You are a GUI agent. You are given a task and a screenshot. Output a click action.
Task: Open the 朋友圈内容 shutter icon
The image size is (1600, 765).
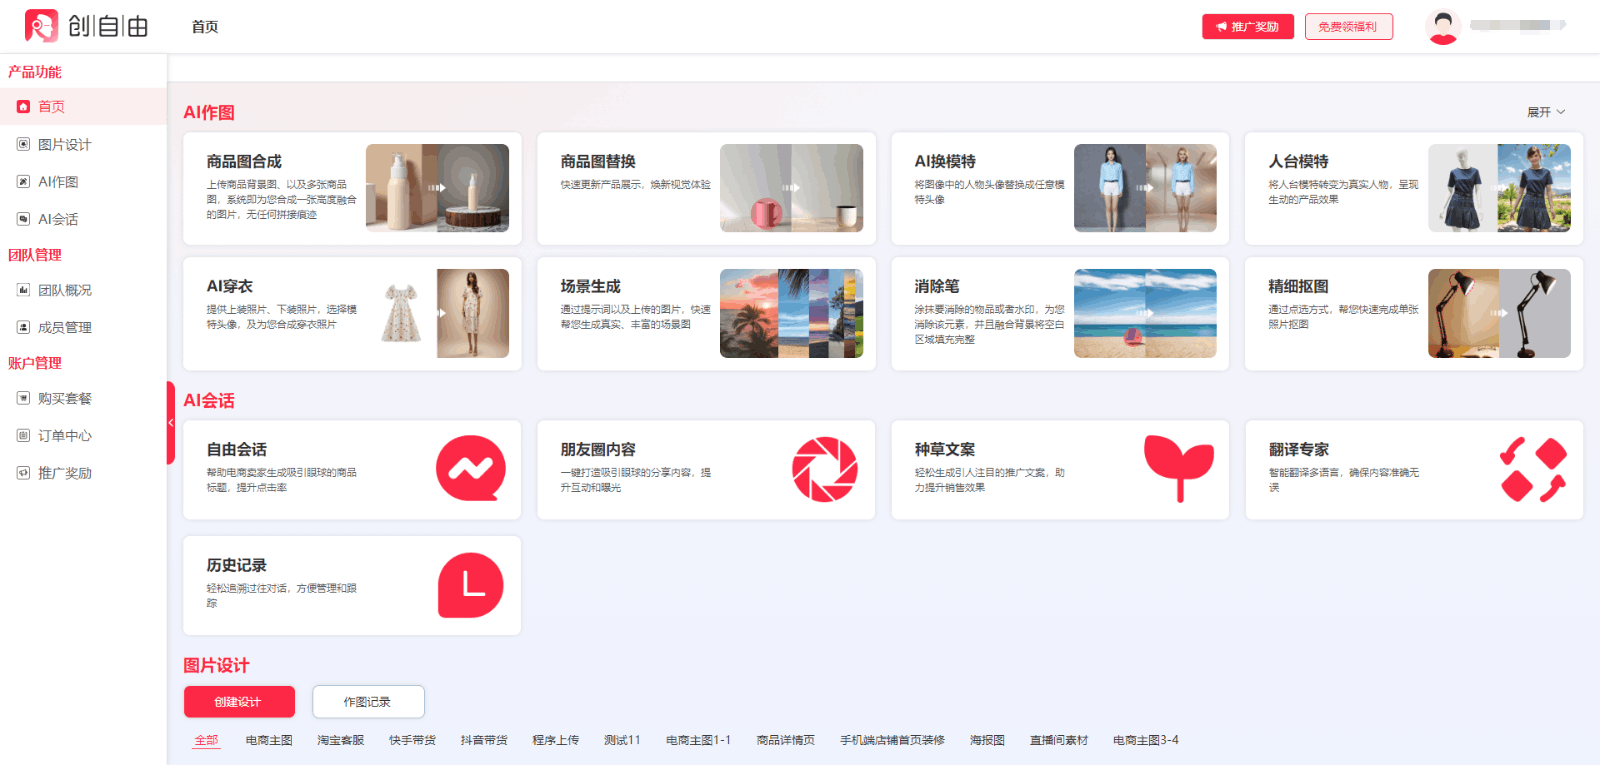[x=825, y=469]
